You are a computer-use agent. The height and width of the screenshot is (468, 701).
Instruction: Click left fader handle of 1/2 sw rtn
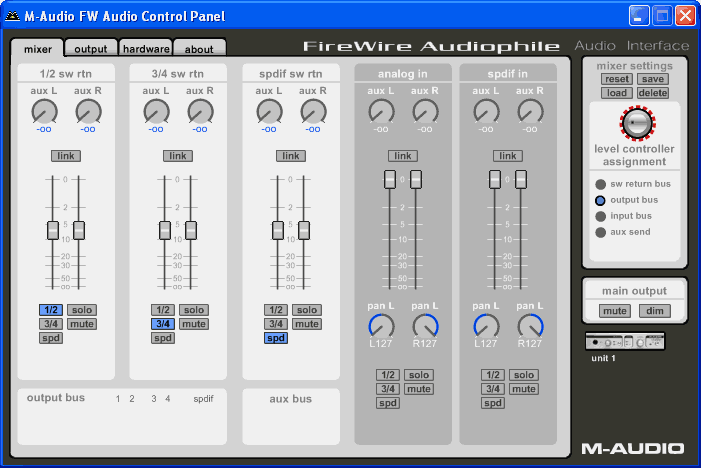pyautogui.click(x=53, y=230)
